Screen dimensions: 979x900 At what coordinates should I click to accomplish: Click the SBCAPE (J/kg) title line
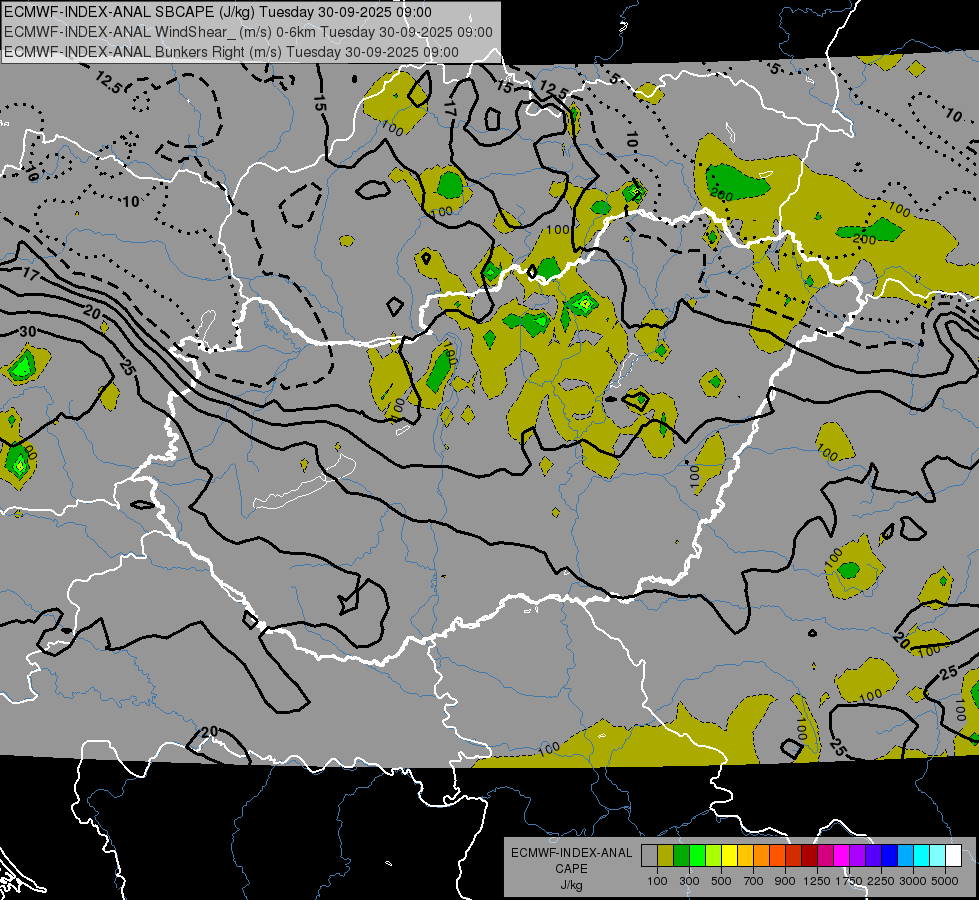tap(218, 12)
